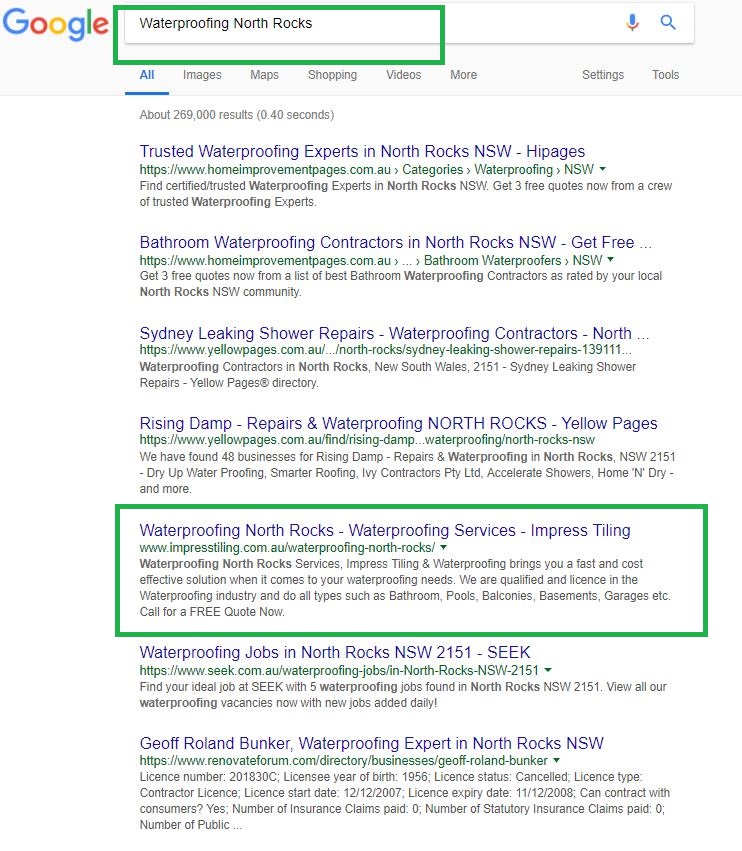Select the All tab

click(147, 75)
